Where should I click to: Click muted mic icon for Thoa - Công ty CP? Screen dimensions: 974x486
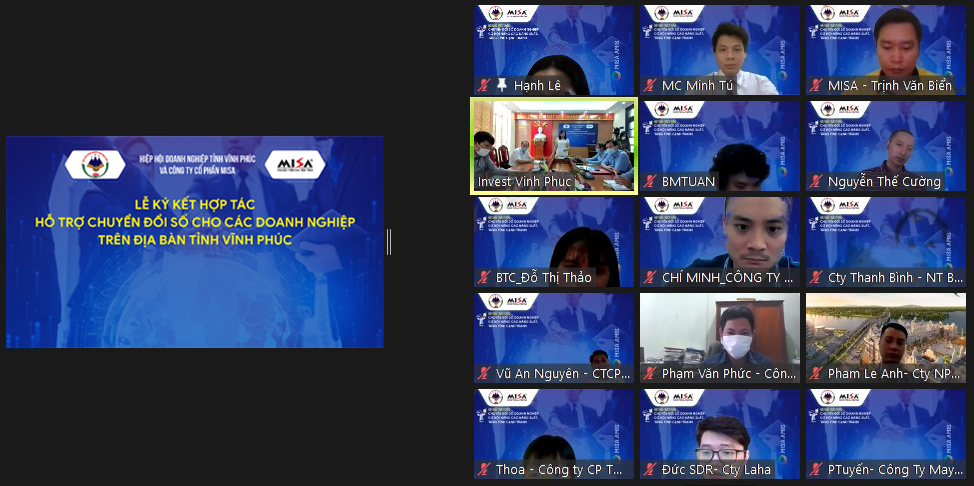484,469
